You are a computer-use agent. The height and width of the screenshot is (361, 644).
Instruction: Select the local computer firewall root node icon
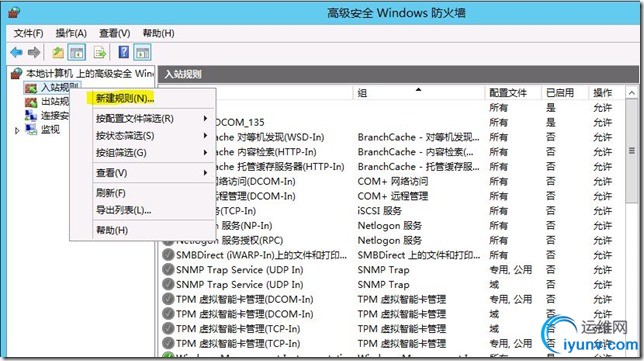point(16,74)
